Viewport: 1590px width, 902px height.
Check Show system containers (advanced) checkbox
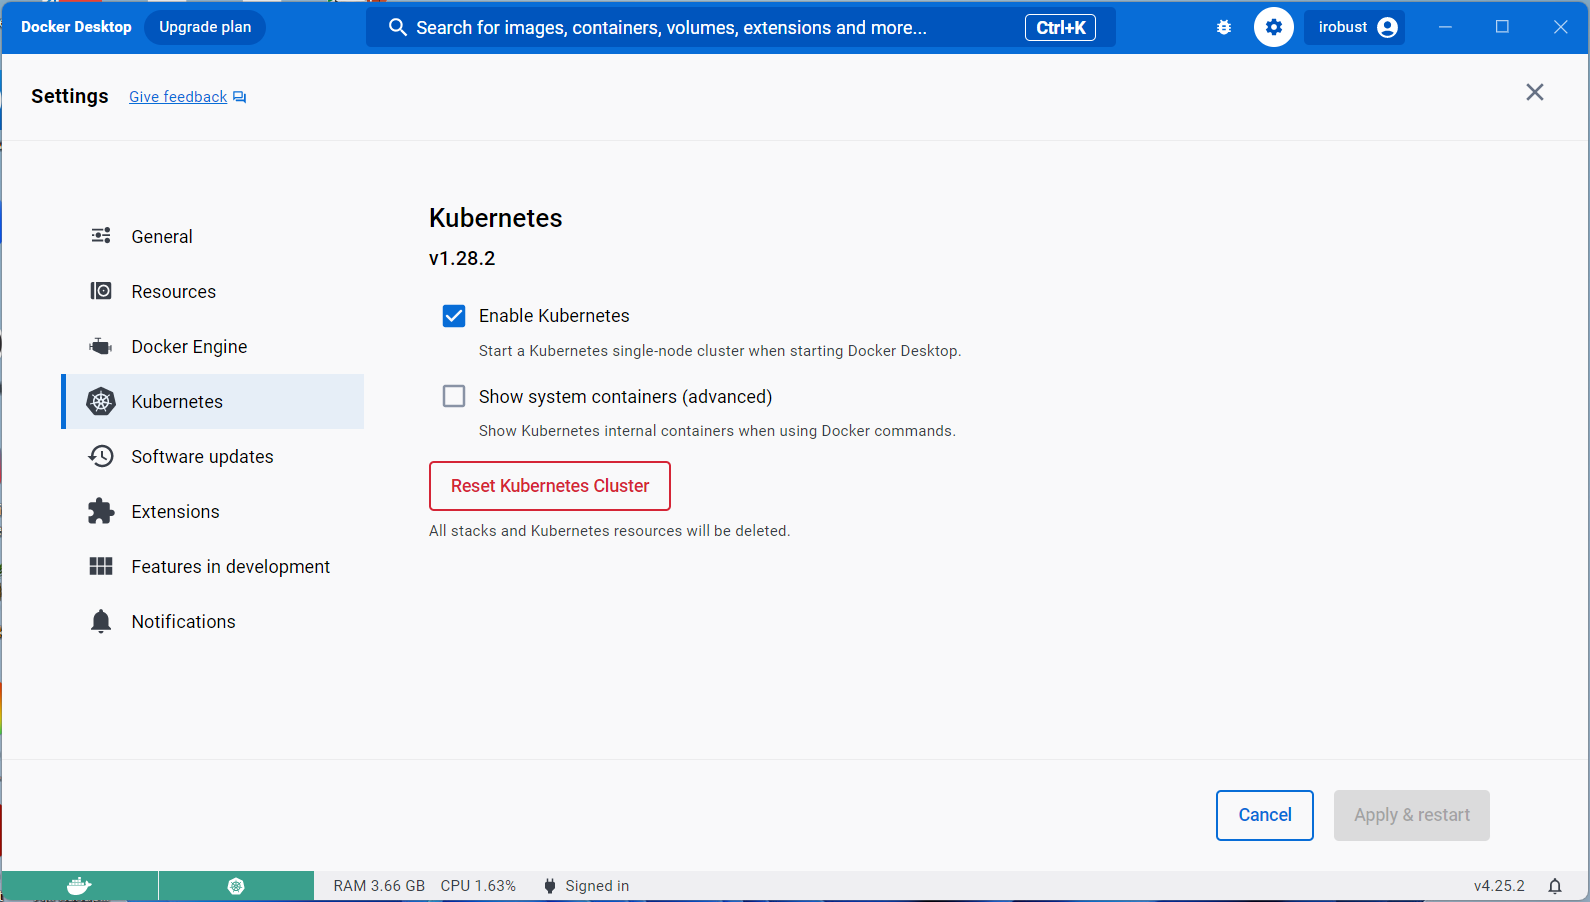pos(454,396)
